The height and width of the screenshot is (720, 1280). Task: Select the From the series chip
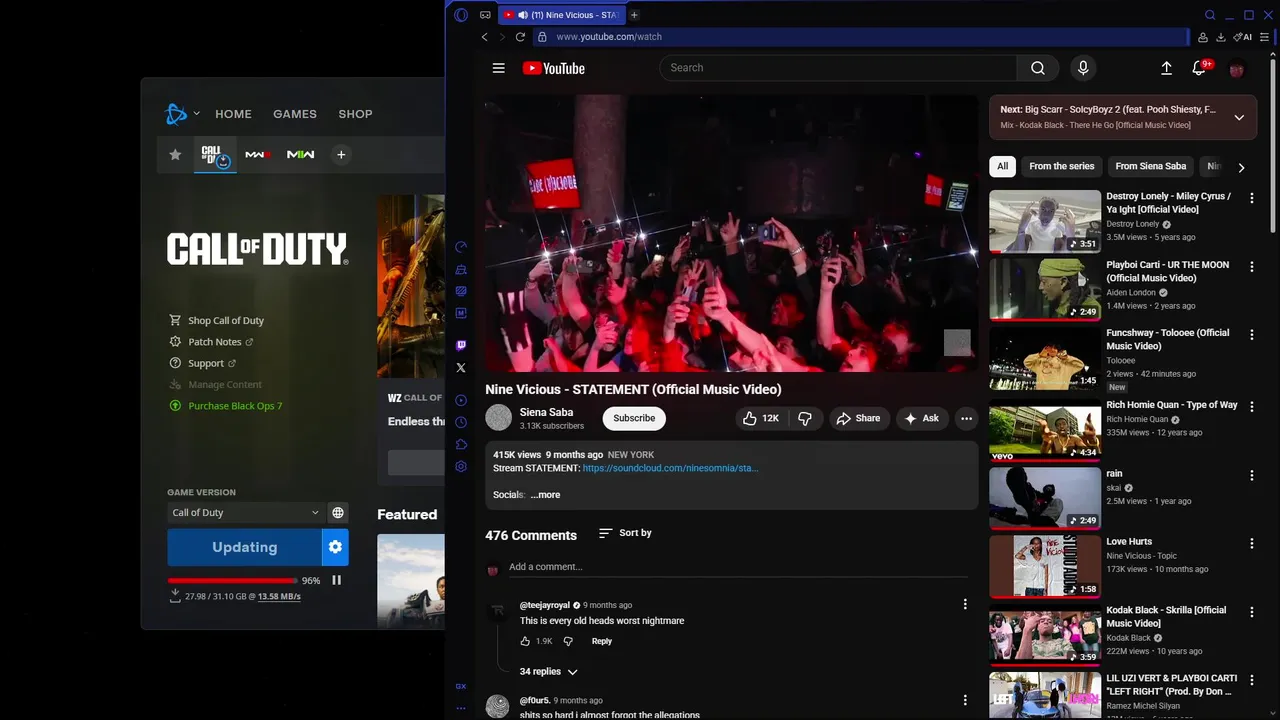(1062, 167)
